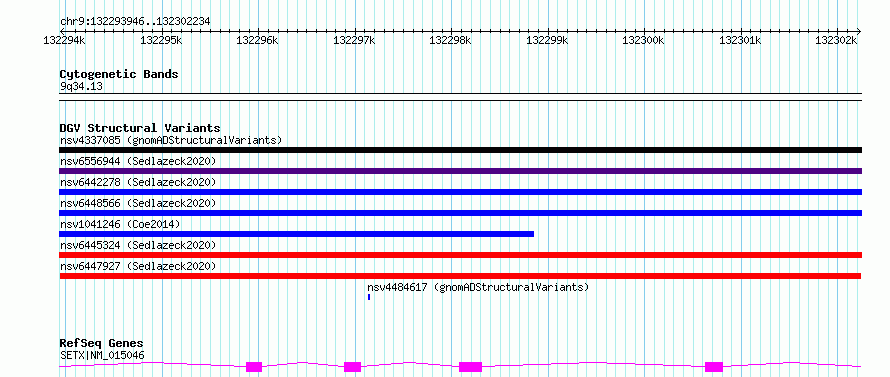Open the DGV Structural Variants track title
Viewport: 890px width, 377px height.
click(x=140, y=128)
